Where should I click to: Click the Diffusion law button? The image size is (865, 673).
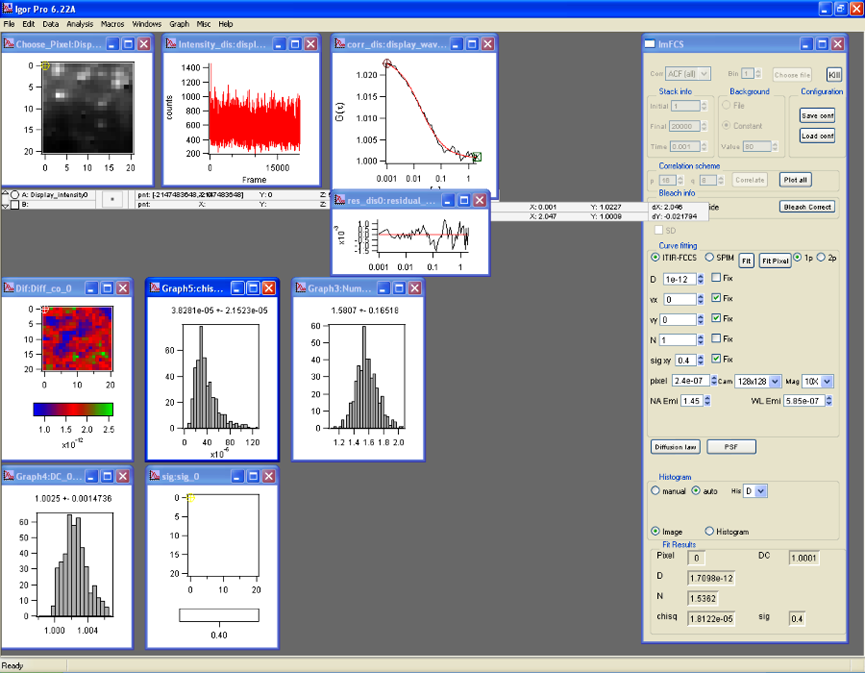(676, 446)
